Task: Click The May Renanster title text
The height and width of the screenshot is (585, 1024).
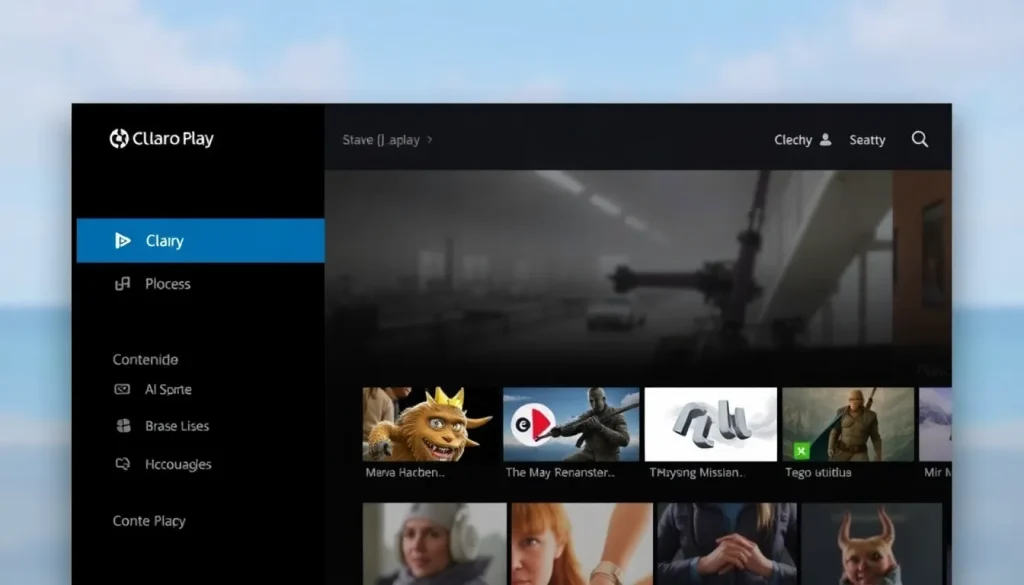Action: [x=560, y=473]
